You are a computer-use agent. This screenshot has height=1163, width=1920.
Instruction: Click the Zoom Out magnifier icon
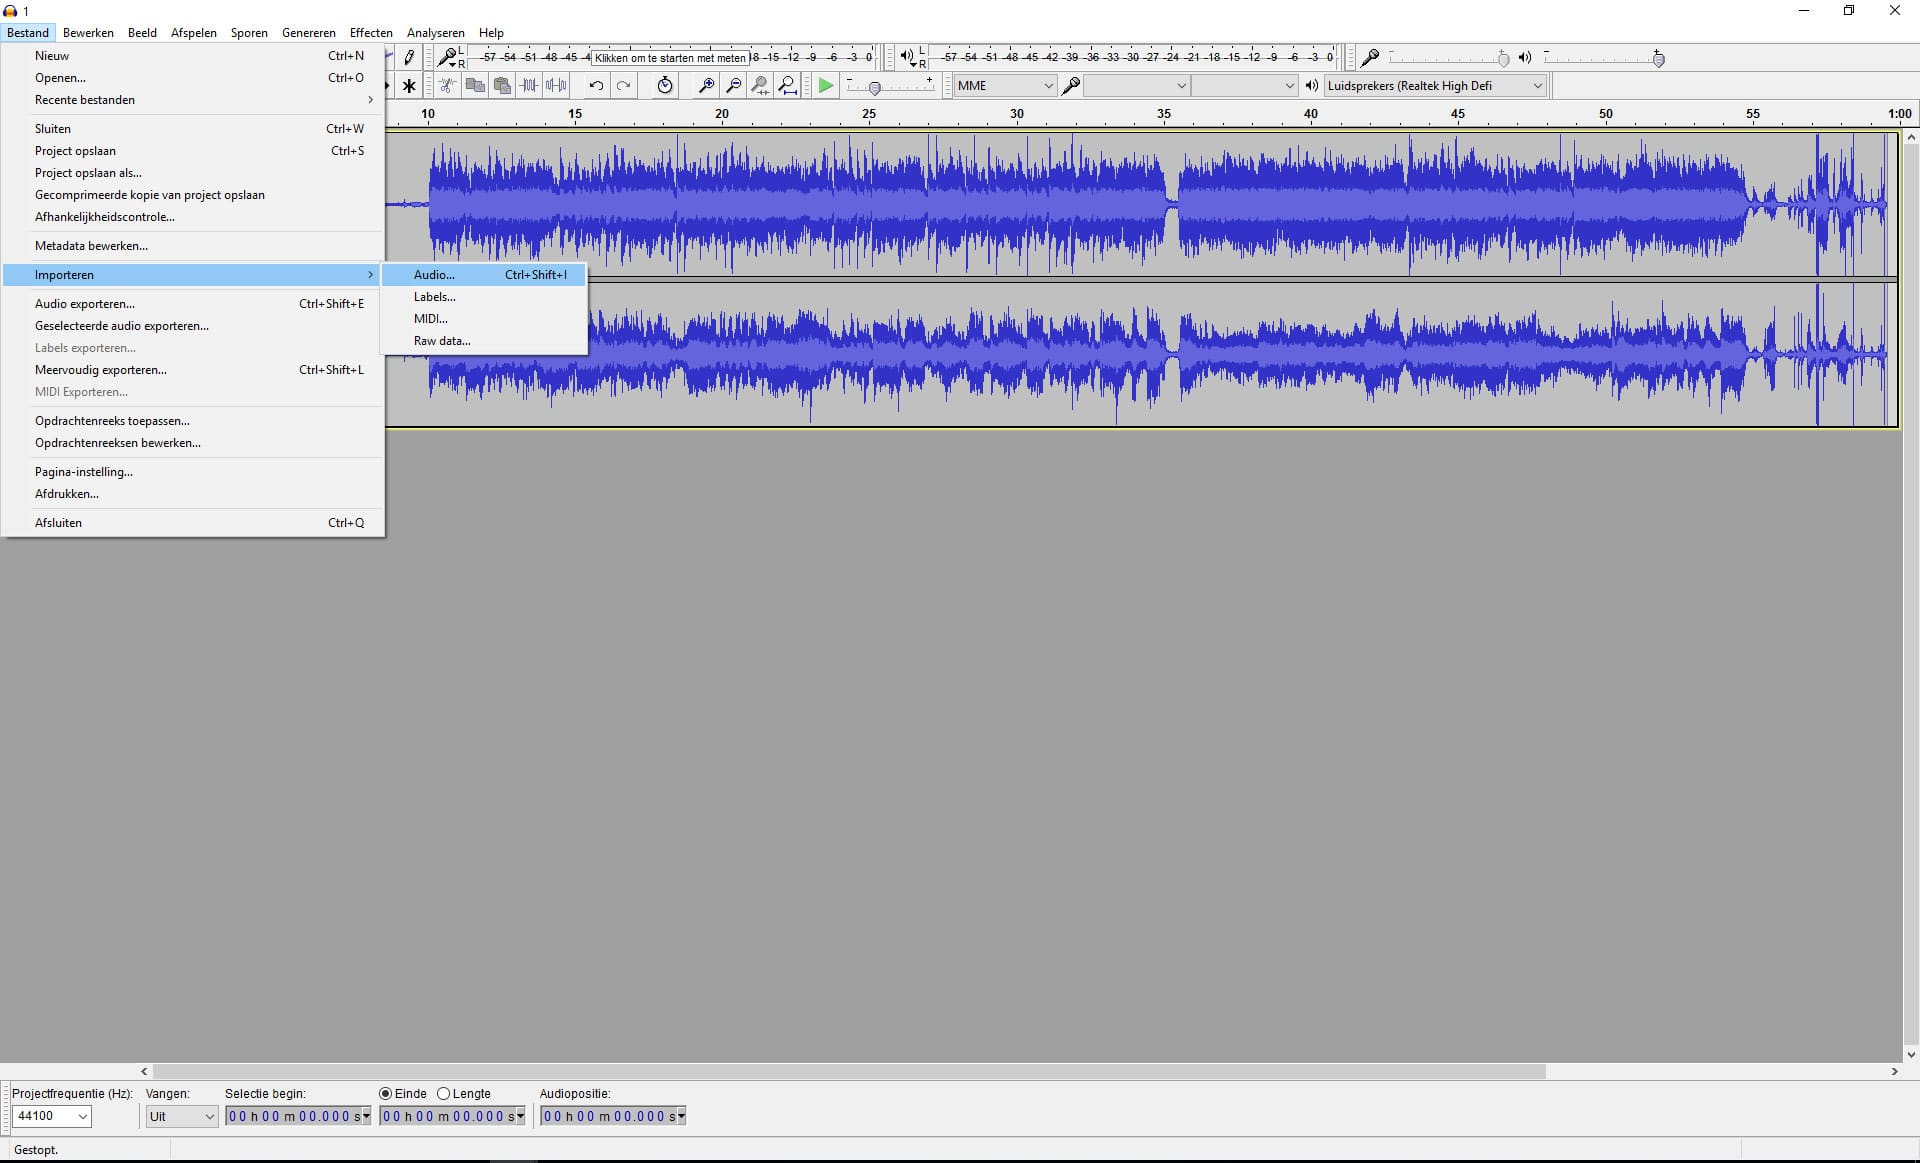click(733, 86)
